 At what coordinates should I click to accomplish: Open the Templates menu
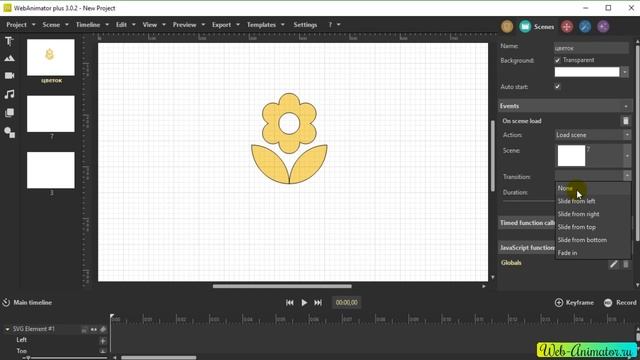click(265, 24)
